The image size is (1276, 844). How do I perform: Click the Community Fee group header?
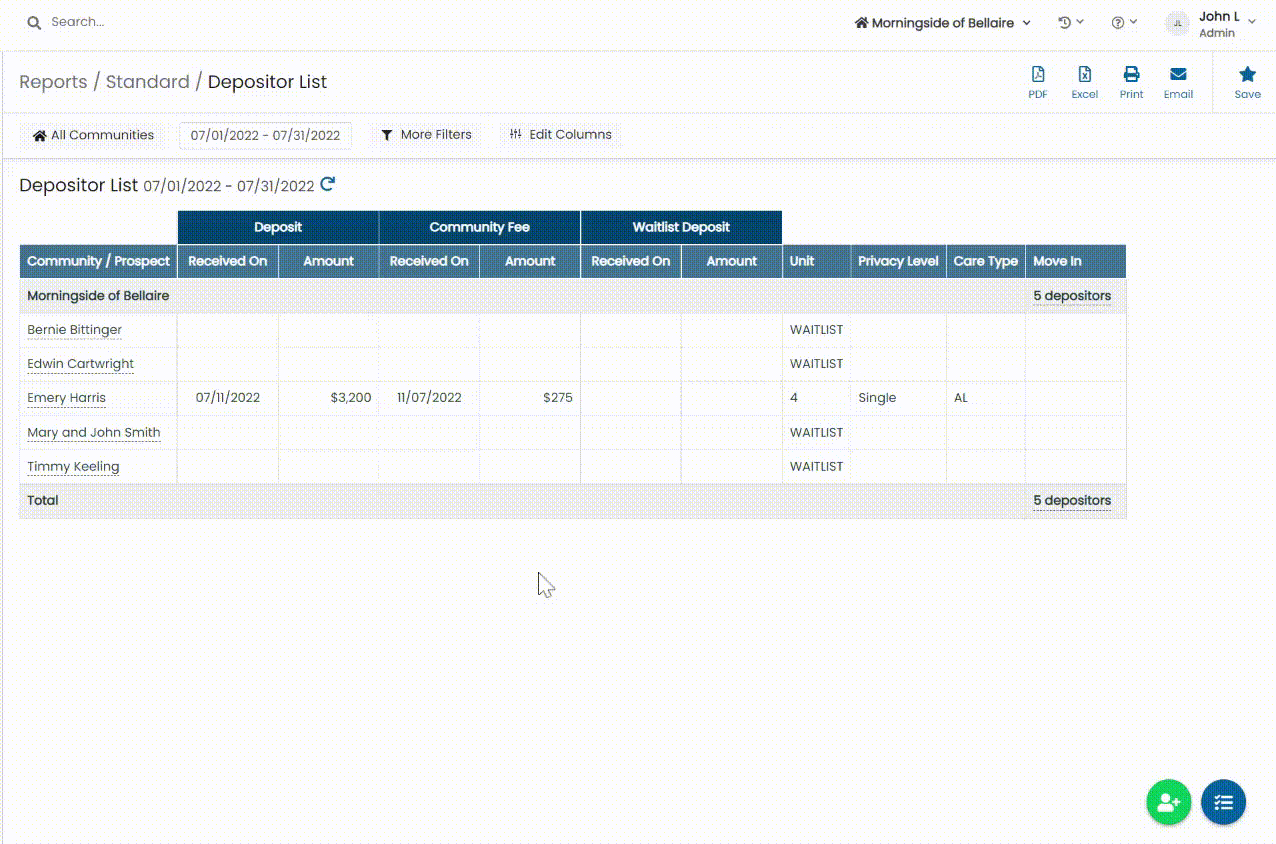pos(480,227)
